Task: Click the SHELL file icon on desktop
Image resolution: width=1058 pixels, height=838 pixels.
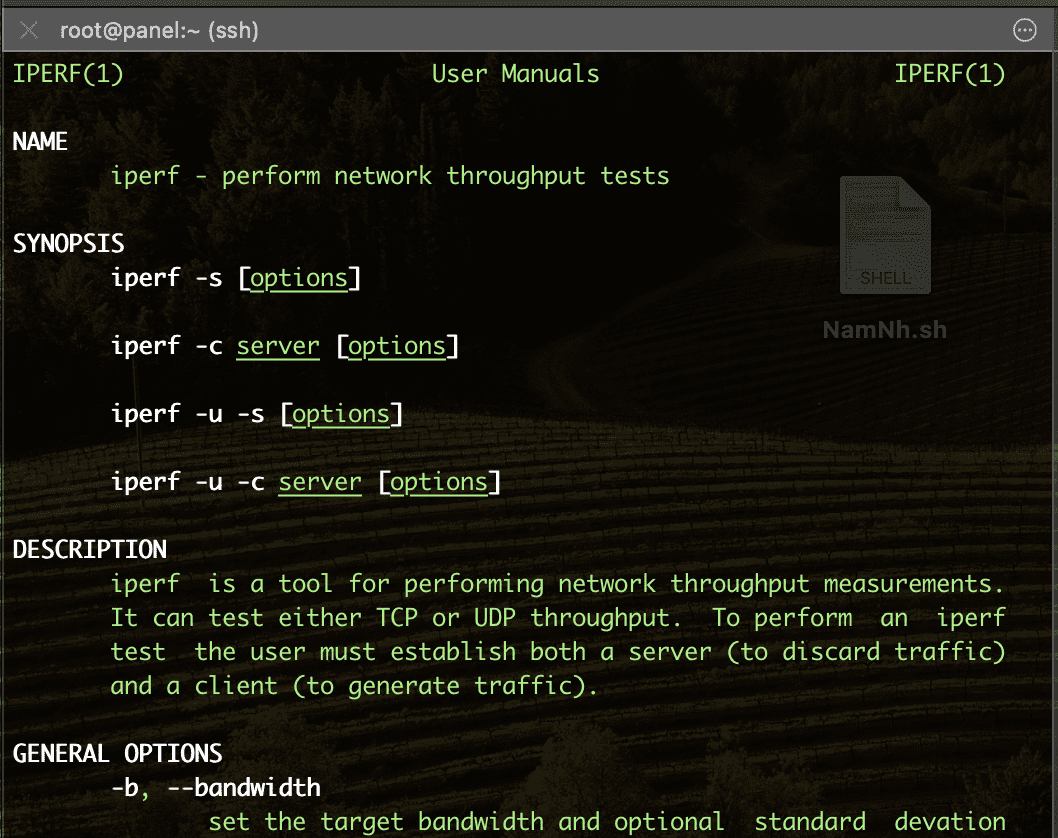Action: (885, 236)
